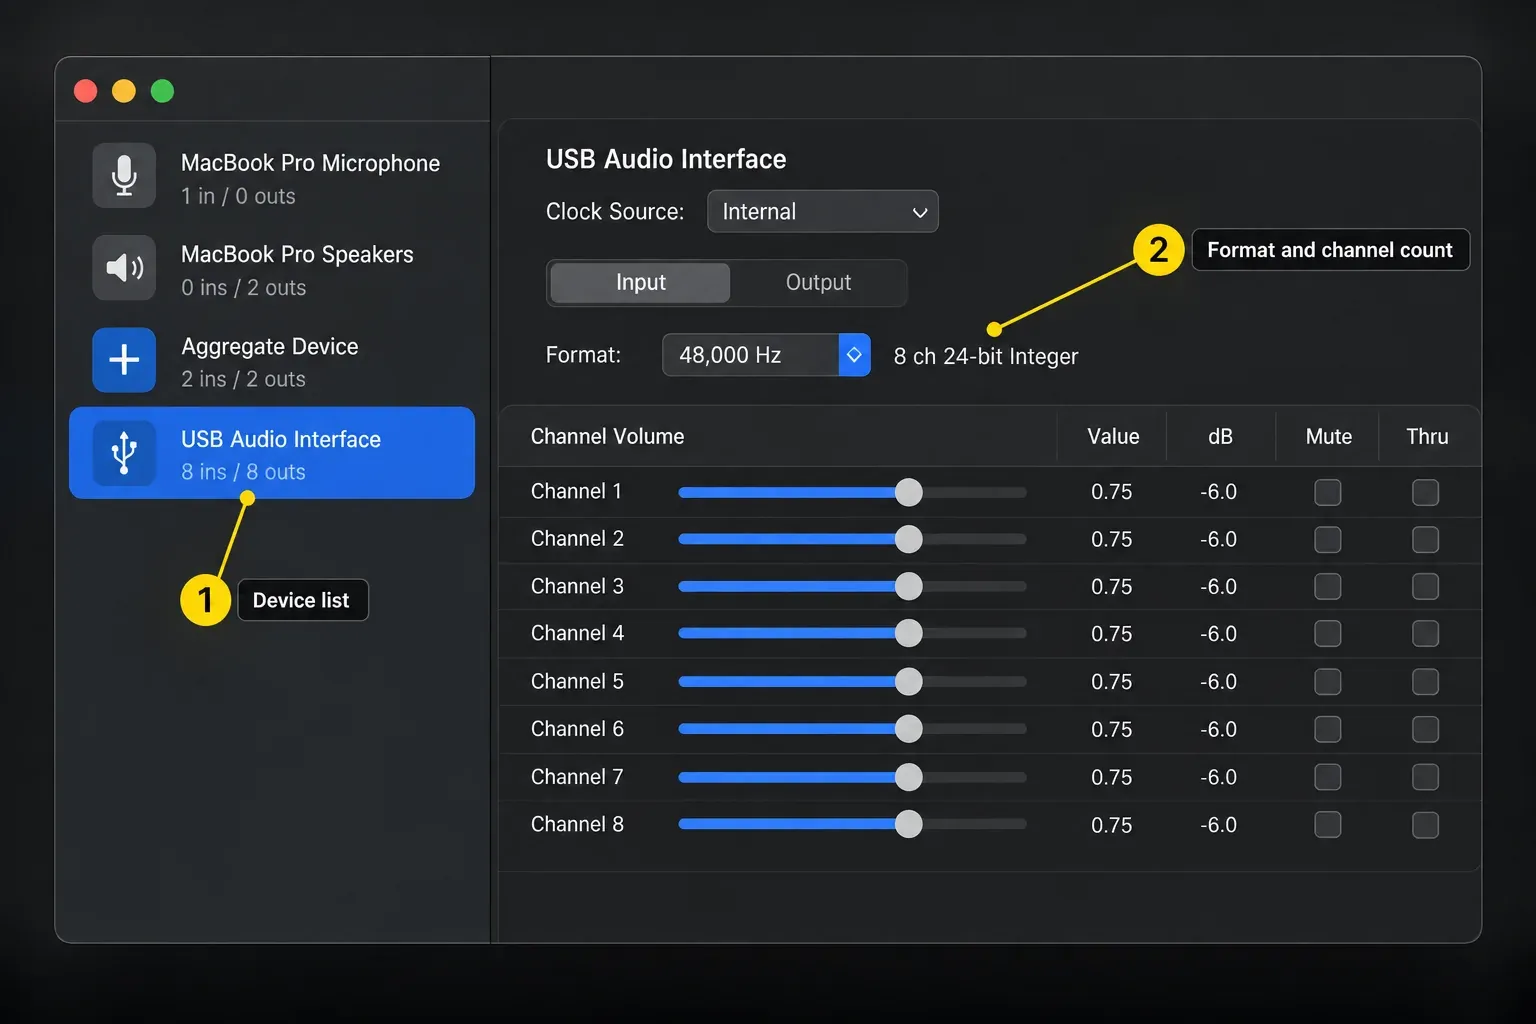Click the yellow minimize window button

pos(124,91)
